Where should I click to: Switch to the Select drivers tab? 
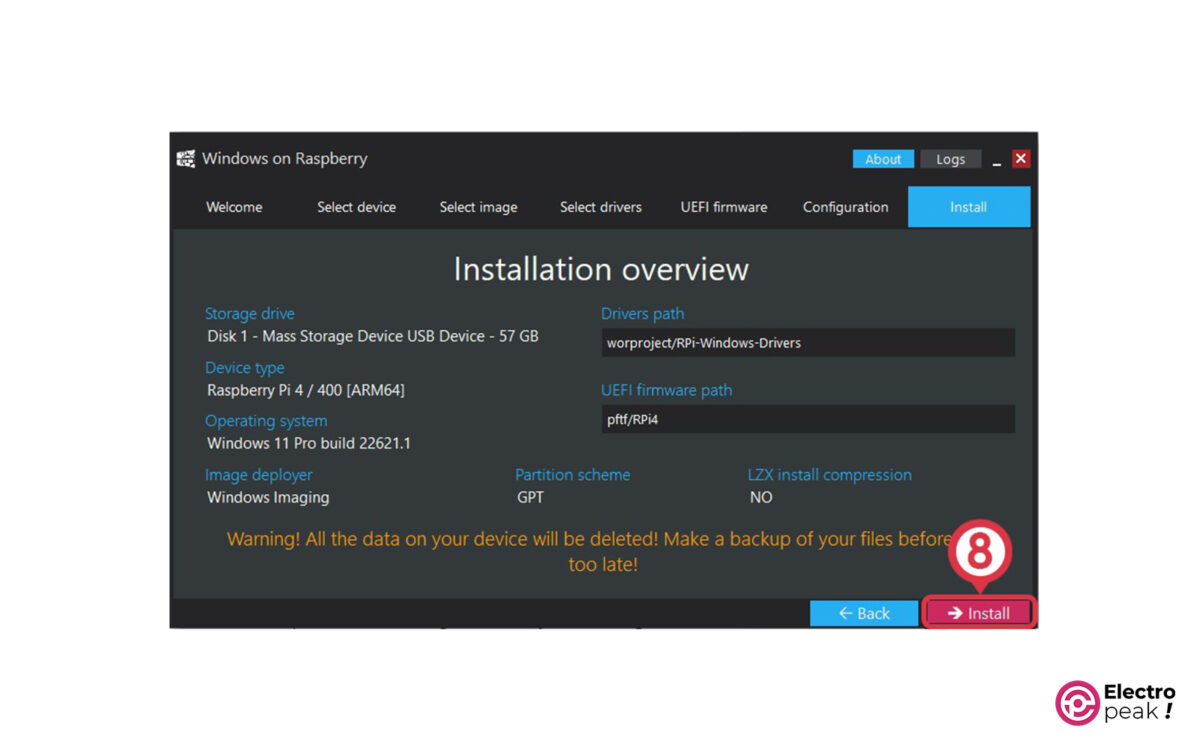pos(601,207)
